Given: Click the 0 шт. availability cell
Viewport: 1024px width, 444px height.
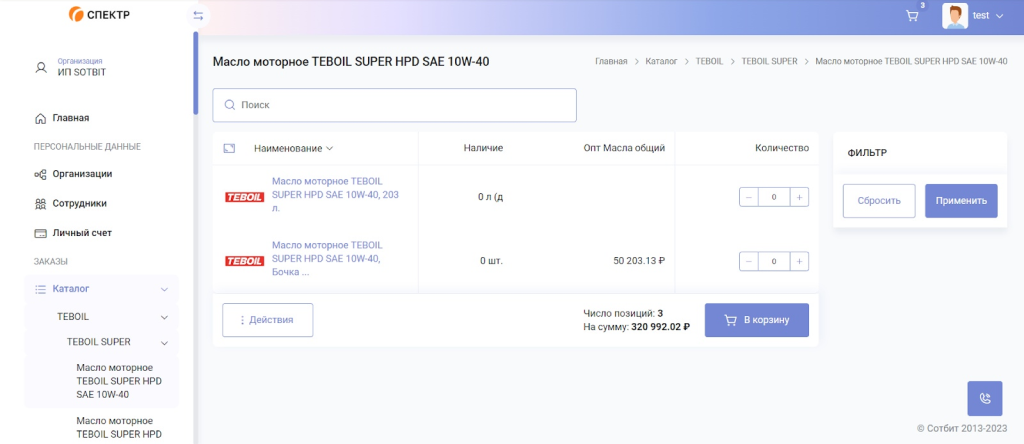Looking at the screenshot, I should tap(491, 261).
